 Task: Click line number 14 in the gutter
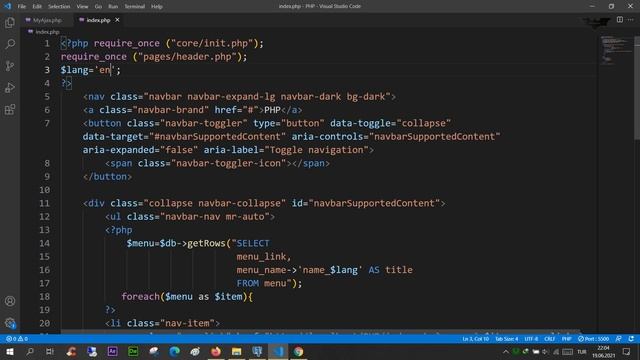point(44,243)
